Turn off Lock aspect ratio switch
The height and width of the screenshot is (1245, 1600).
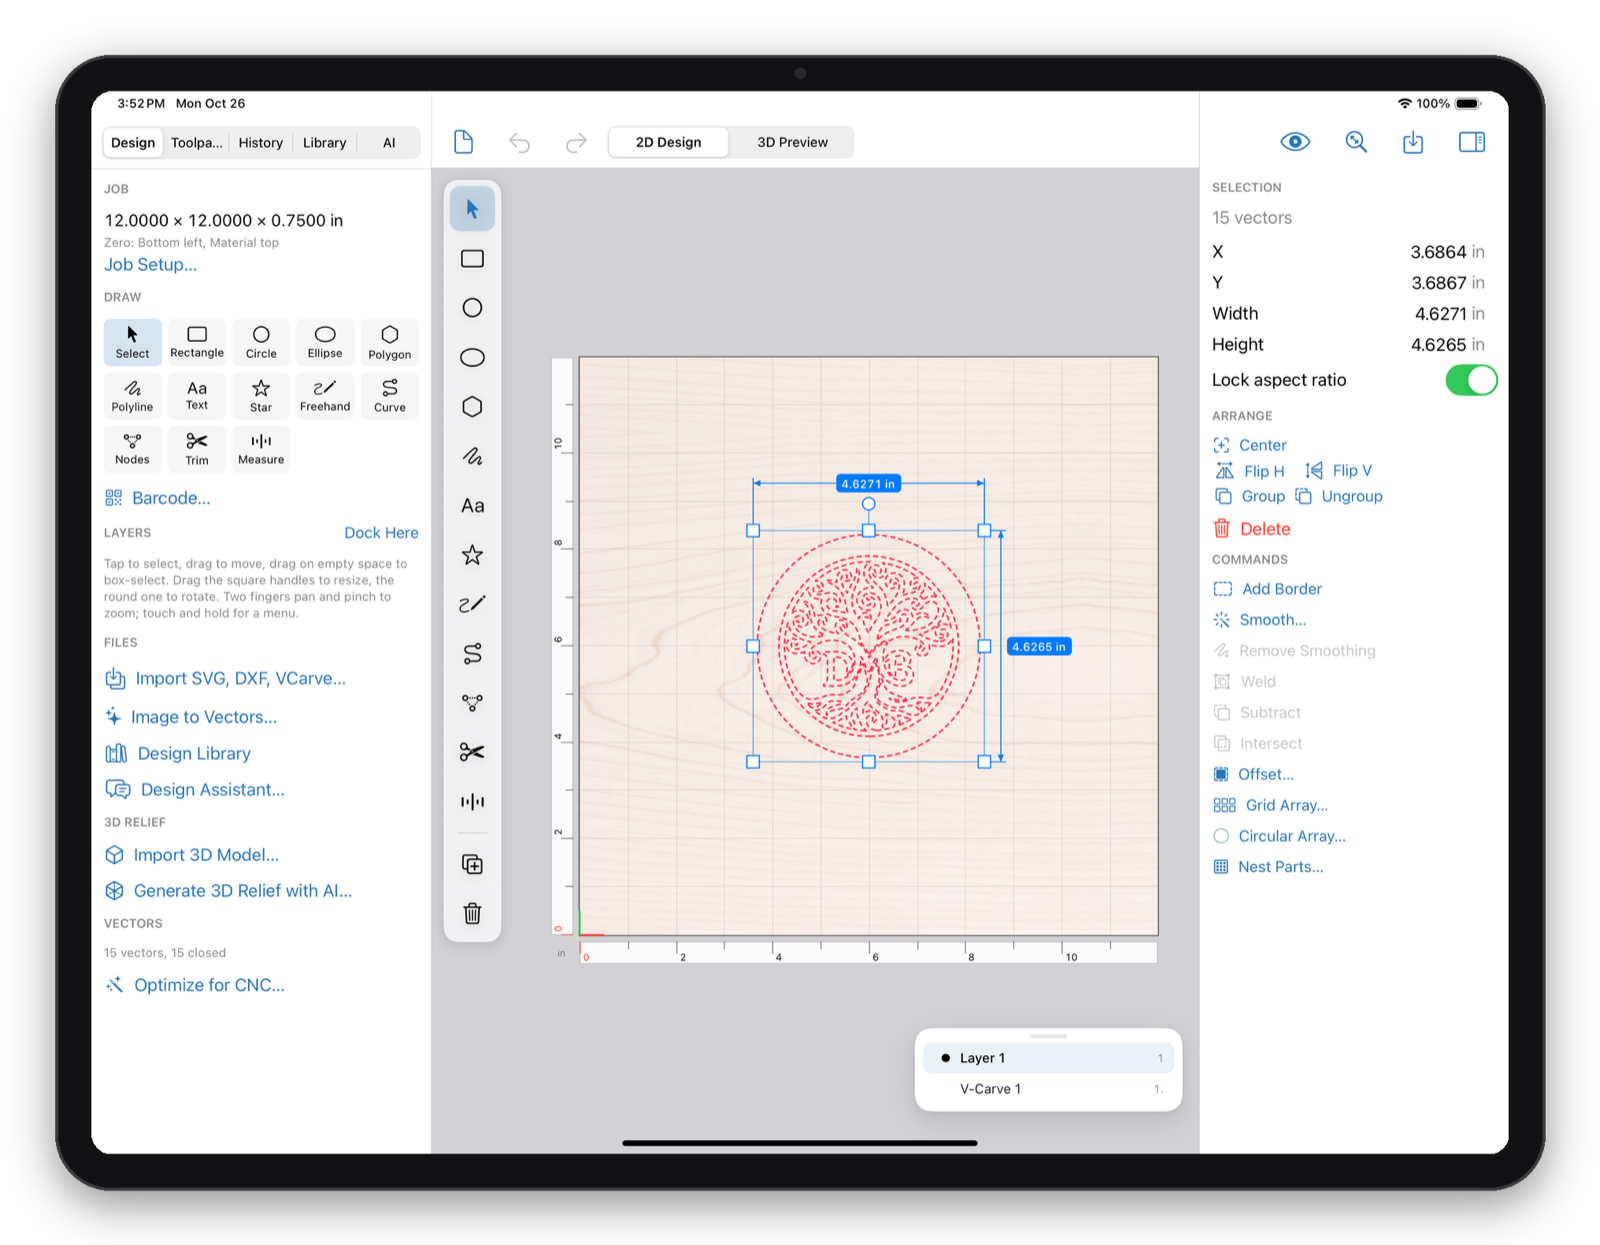[x=1471, y=380]
